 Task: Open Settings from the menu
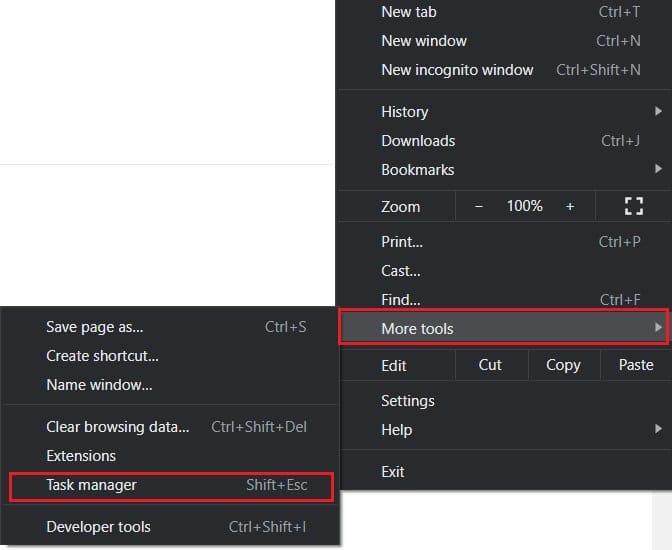point(504,401)
